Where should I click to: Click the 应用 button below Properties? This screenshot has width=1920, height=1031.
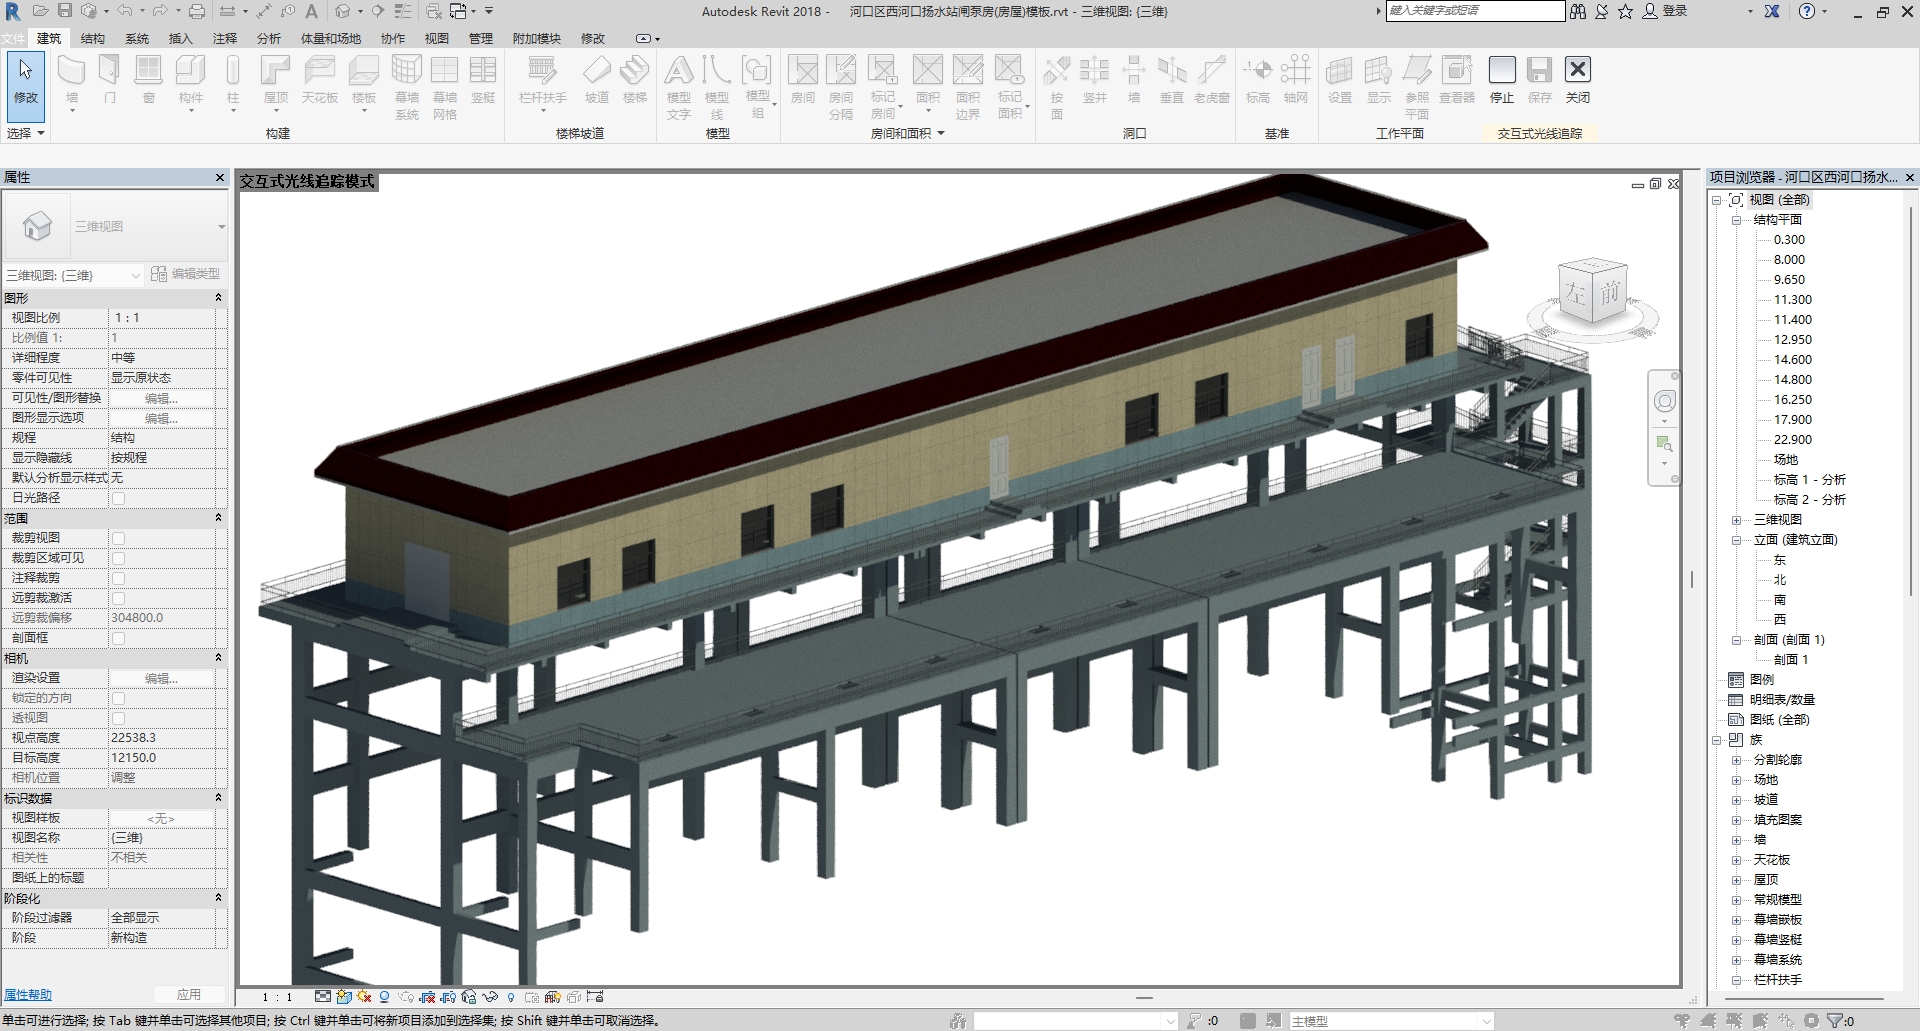[189, 994]
